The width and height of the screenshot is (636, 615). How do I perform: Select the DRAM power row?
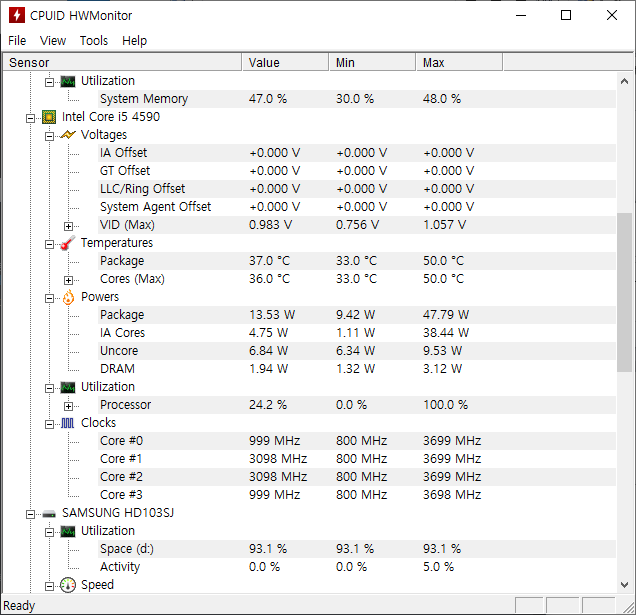[357, 369]
